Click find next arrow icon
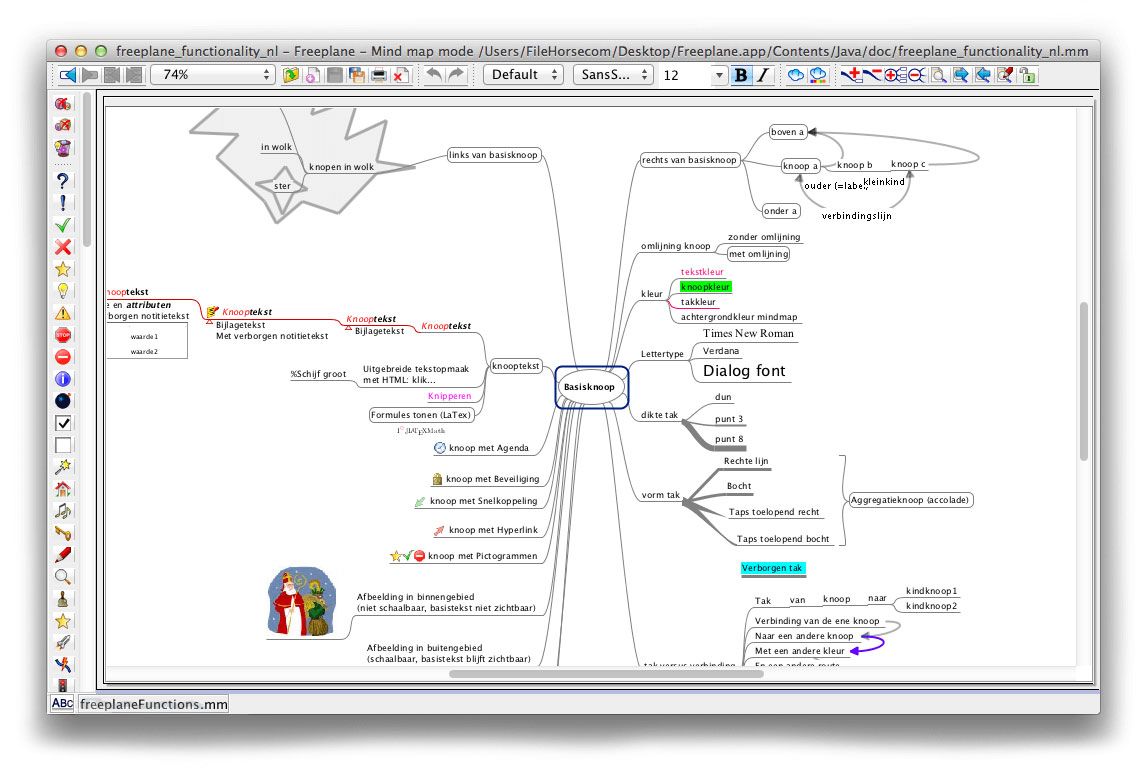The height and width of the screenshot is (767, 1142). pos(961,75)
